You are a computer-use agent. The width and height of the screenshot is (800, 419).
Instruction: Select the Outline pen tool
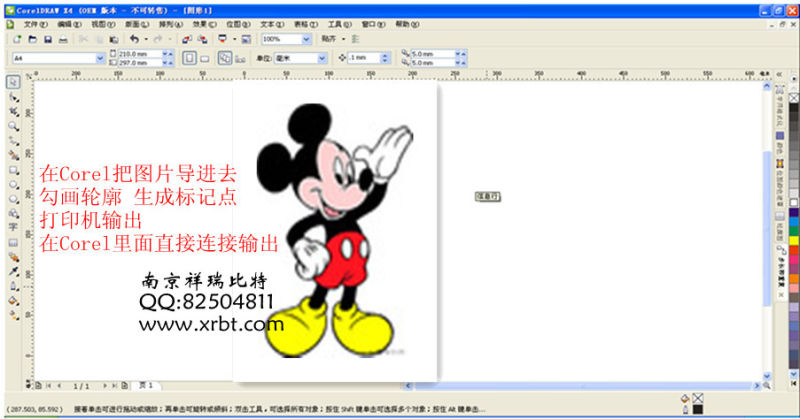pos(14,286)
